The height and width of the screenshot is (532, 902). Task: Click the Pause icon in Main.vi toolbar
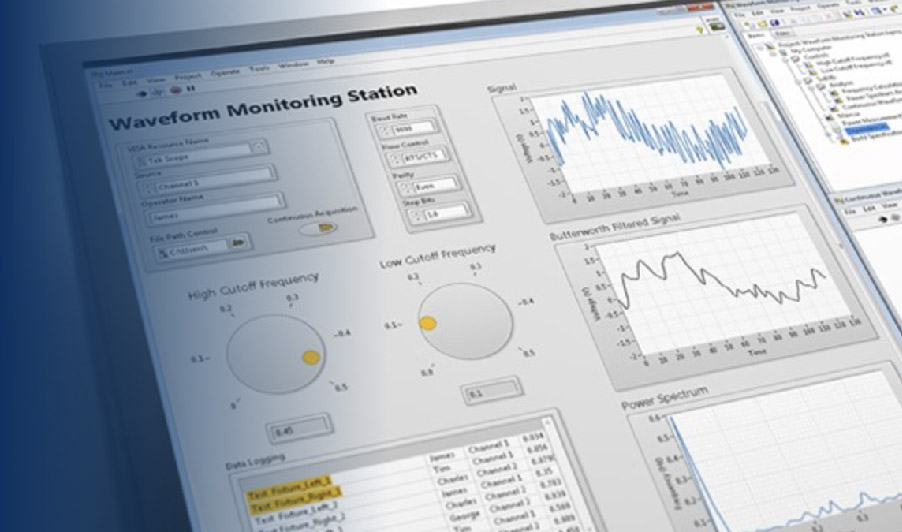tap(191, 89)
